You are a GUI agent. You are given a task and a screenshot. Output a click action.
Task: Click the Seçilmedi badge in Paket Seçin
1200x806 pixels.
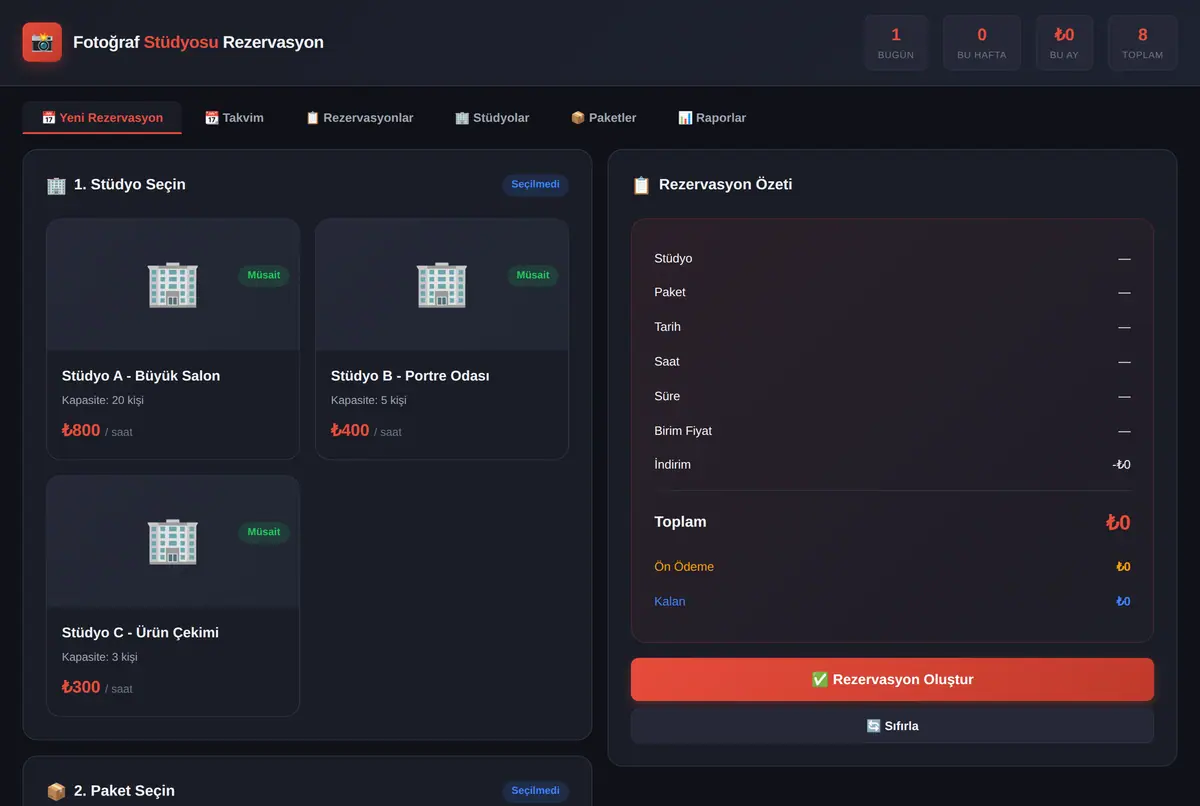[535, 791]
